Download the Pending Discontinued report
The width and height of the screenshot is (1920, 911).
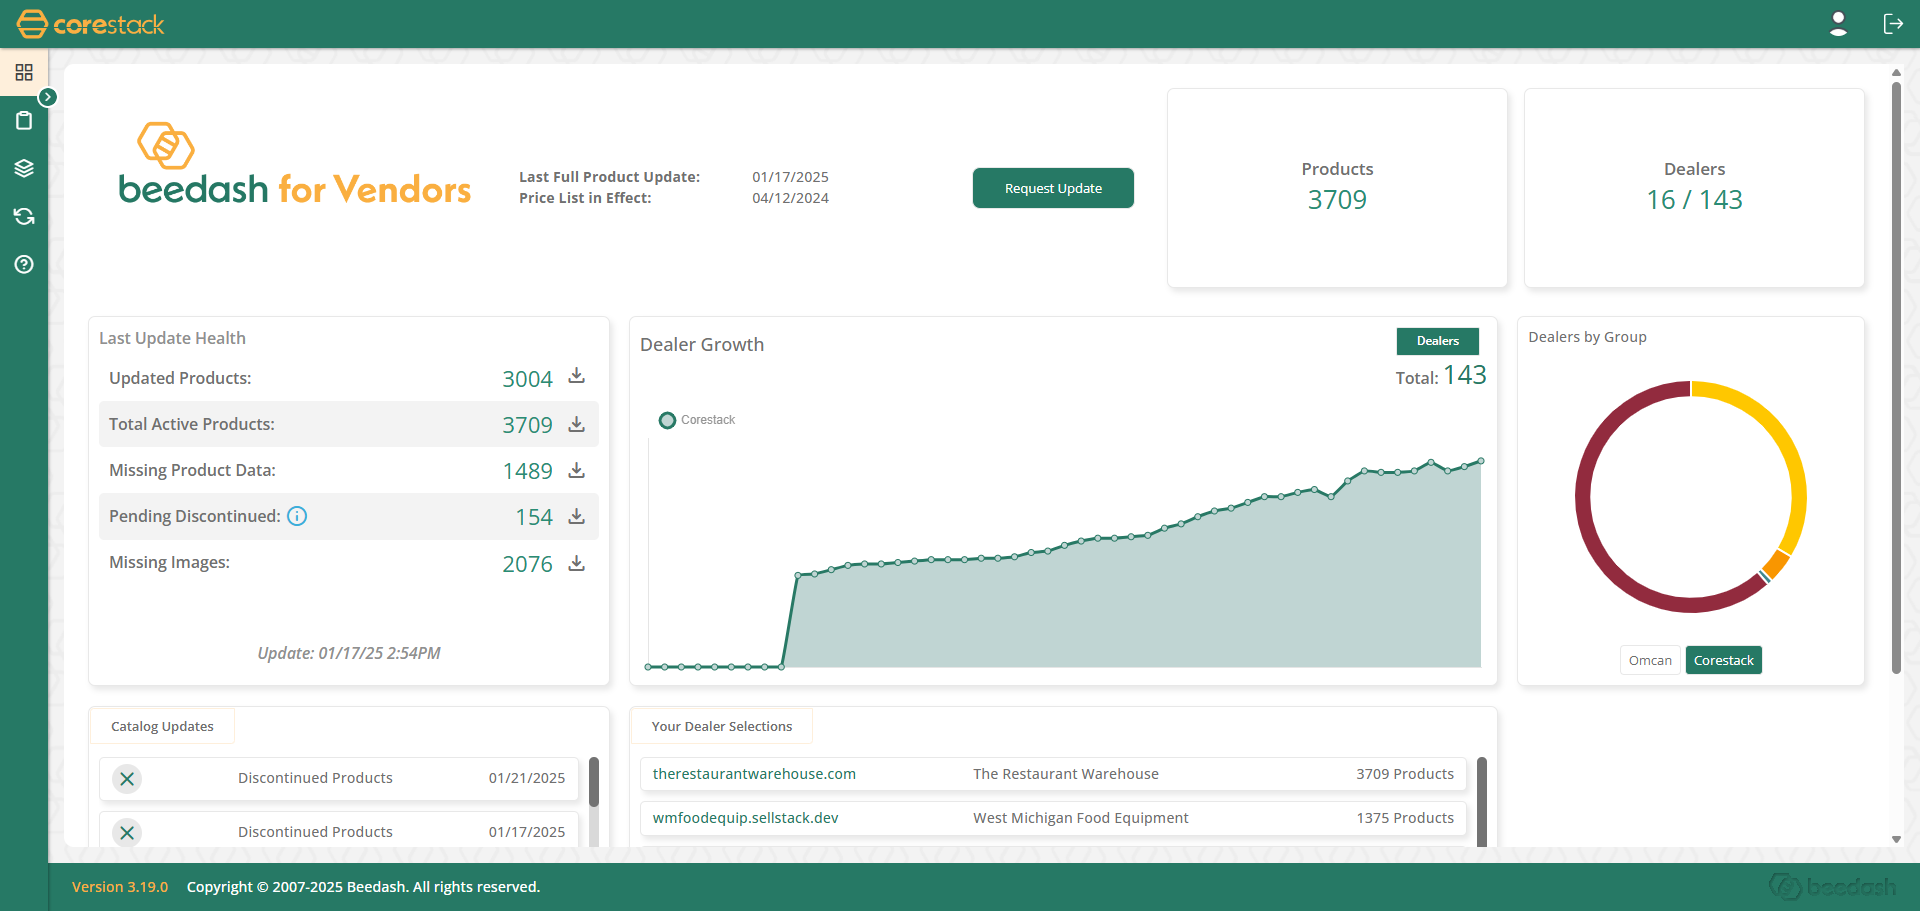click(577, 516)
